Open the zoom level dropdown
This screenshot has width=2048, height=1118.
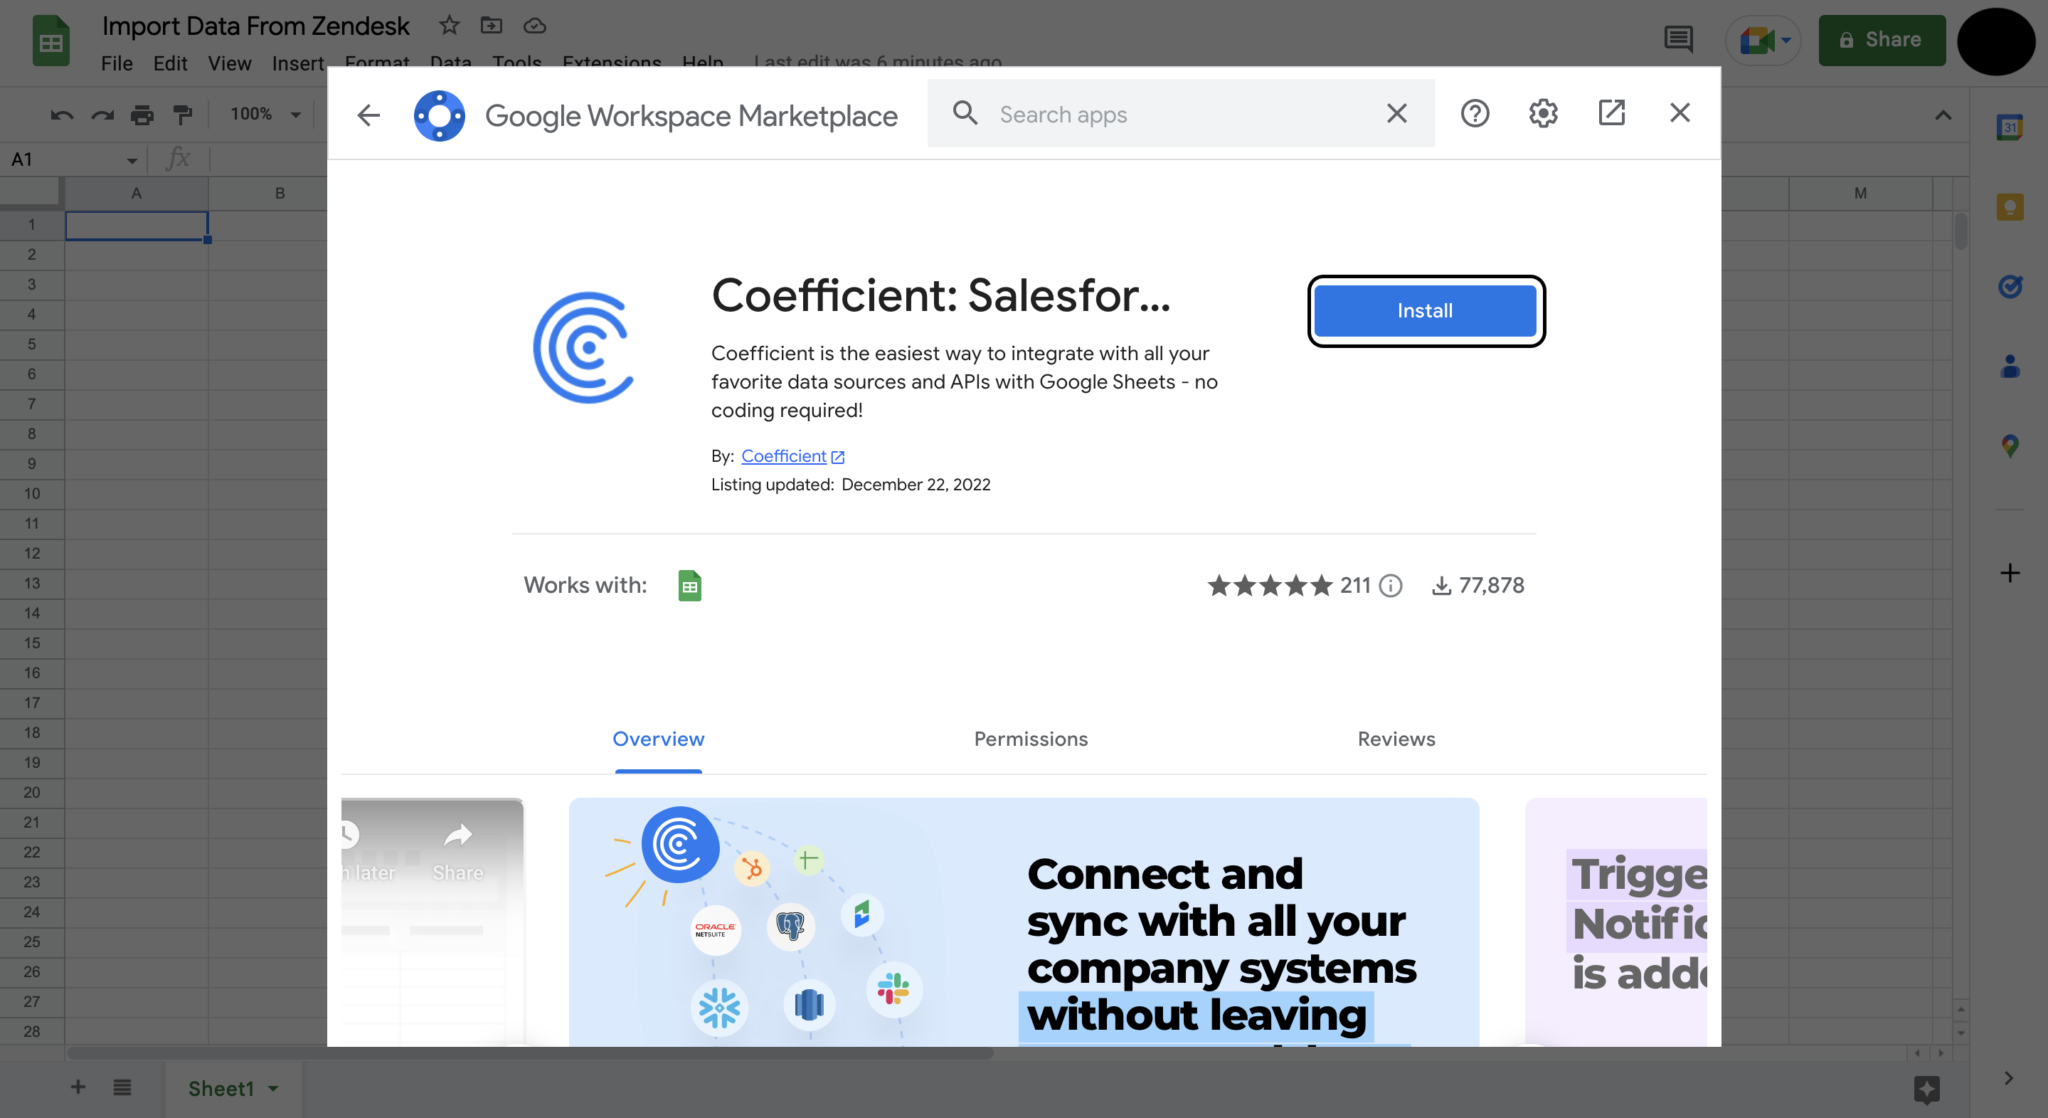(262, 113)
